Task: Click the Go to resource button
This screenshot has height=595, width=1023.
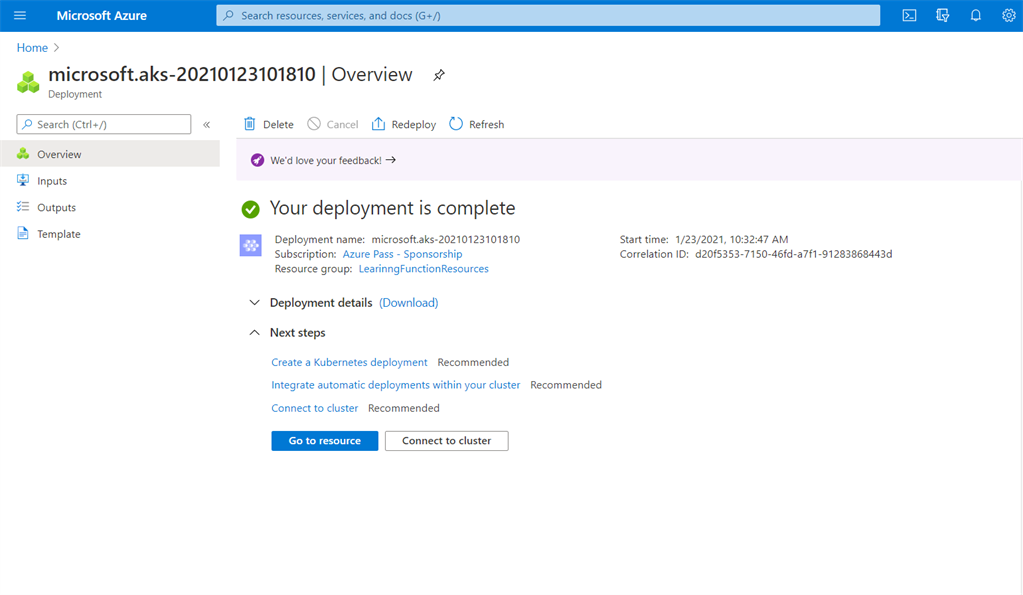Action: click(x=324, y=440)
